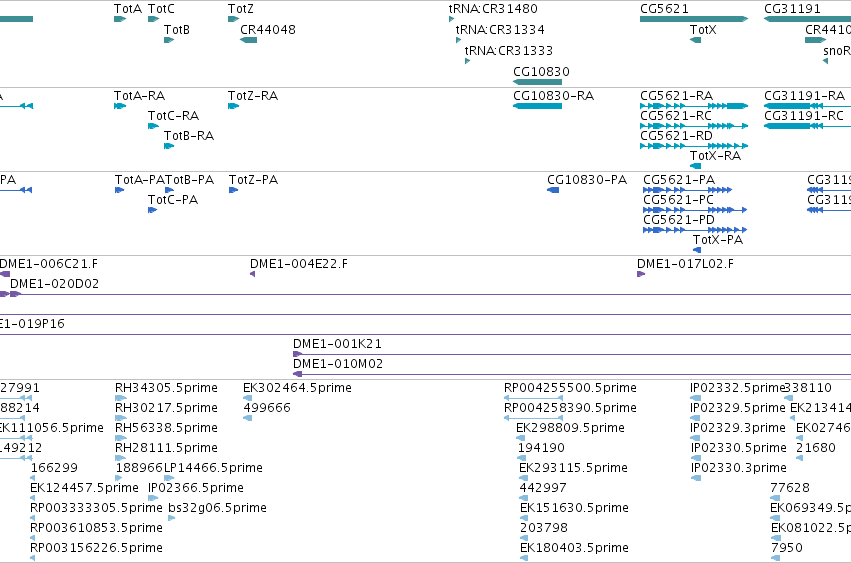
Task: Select protein CG5621-PC
Action: tap(678, 200)
